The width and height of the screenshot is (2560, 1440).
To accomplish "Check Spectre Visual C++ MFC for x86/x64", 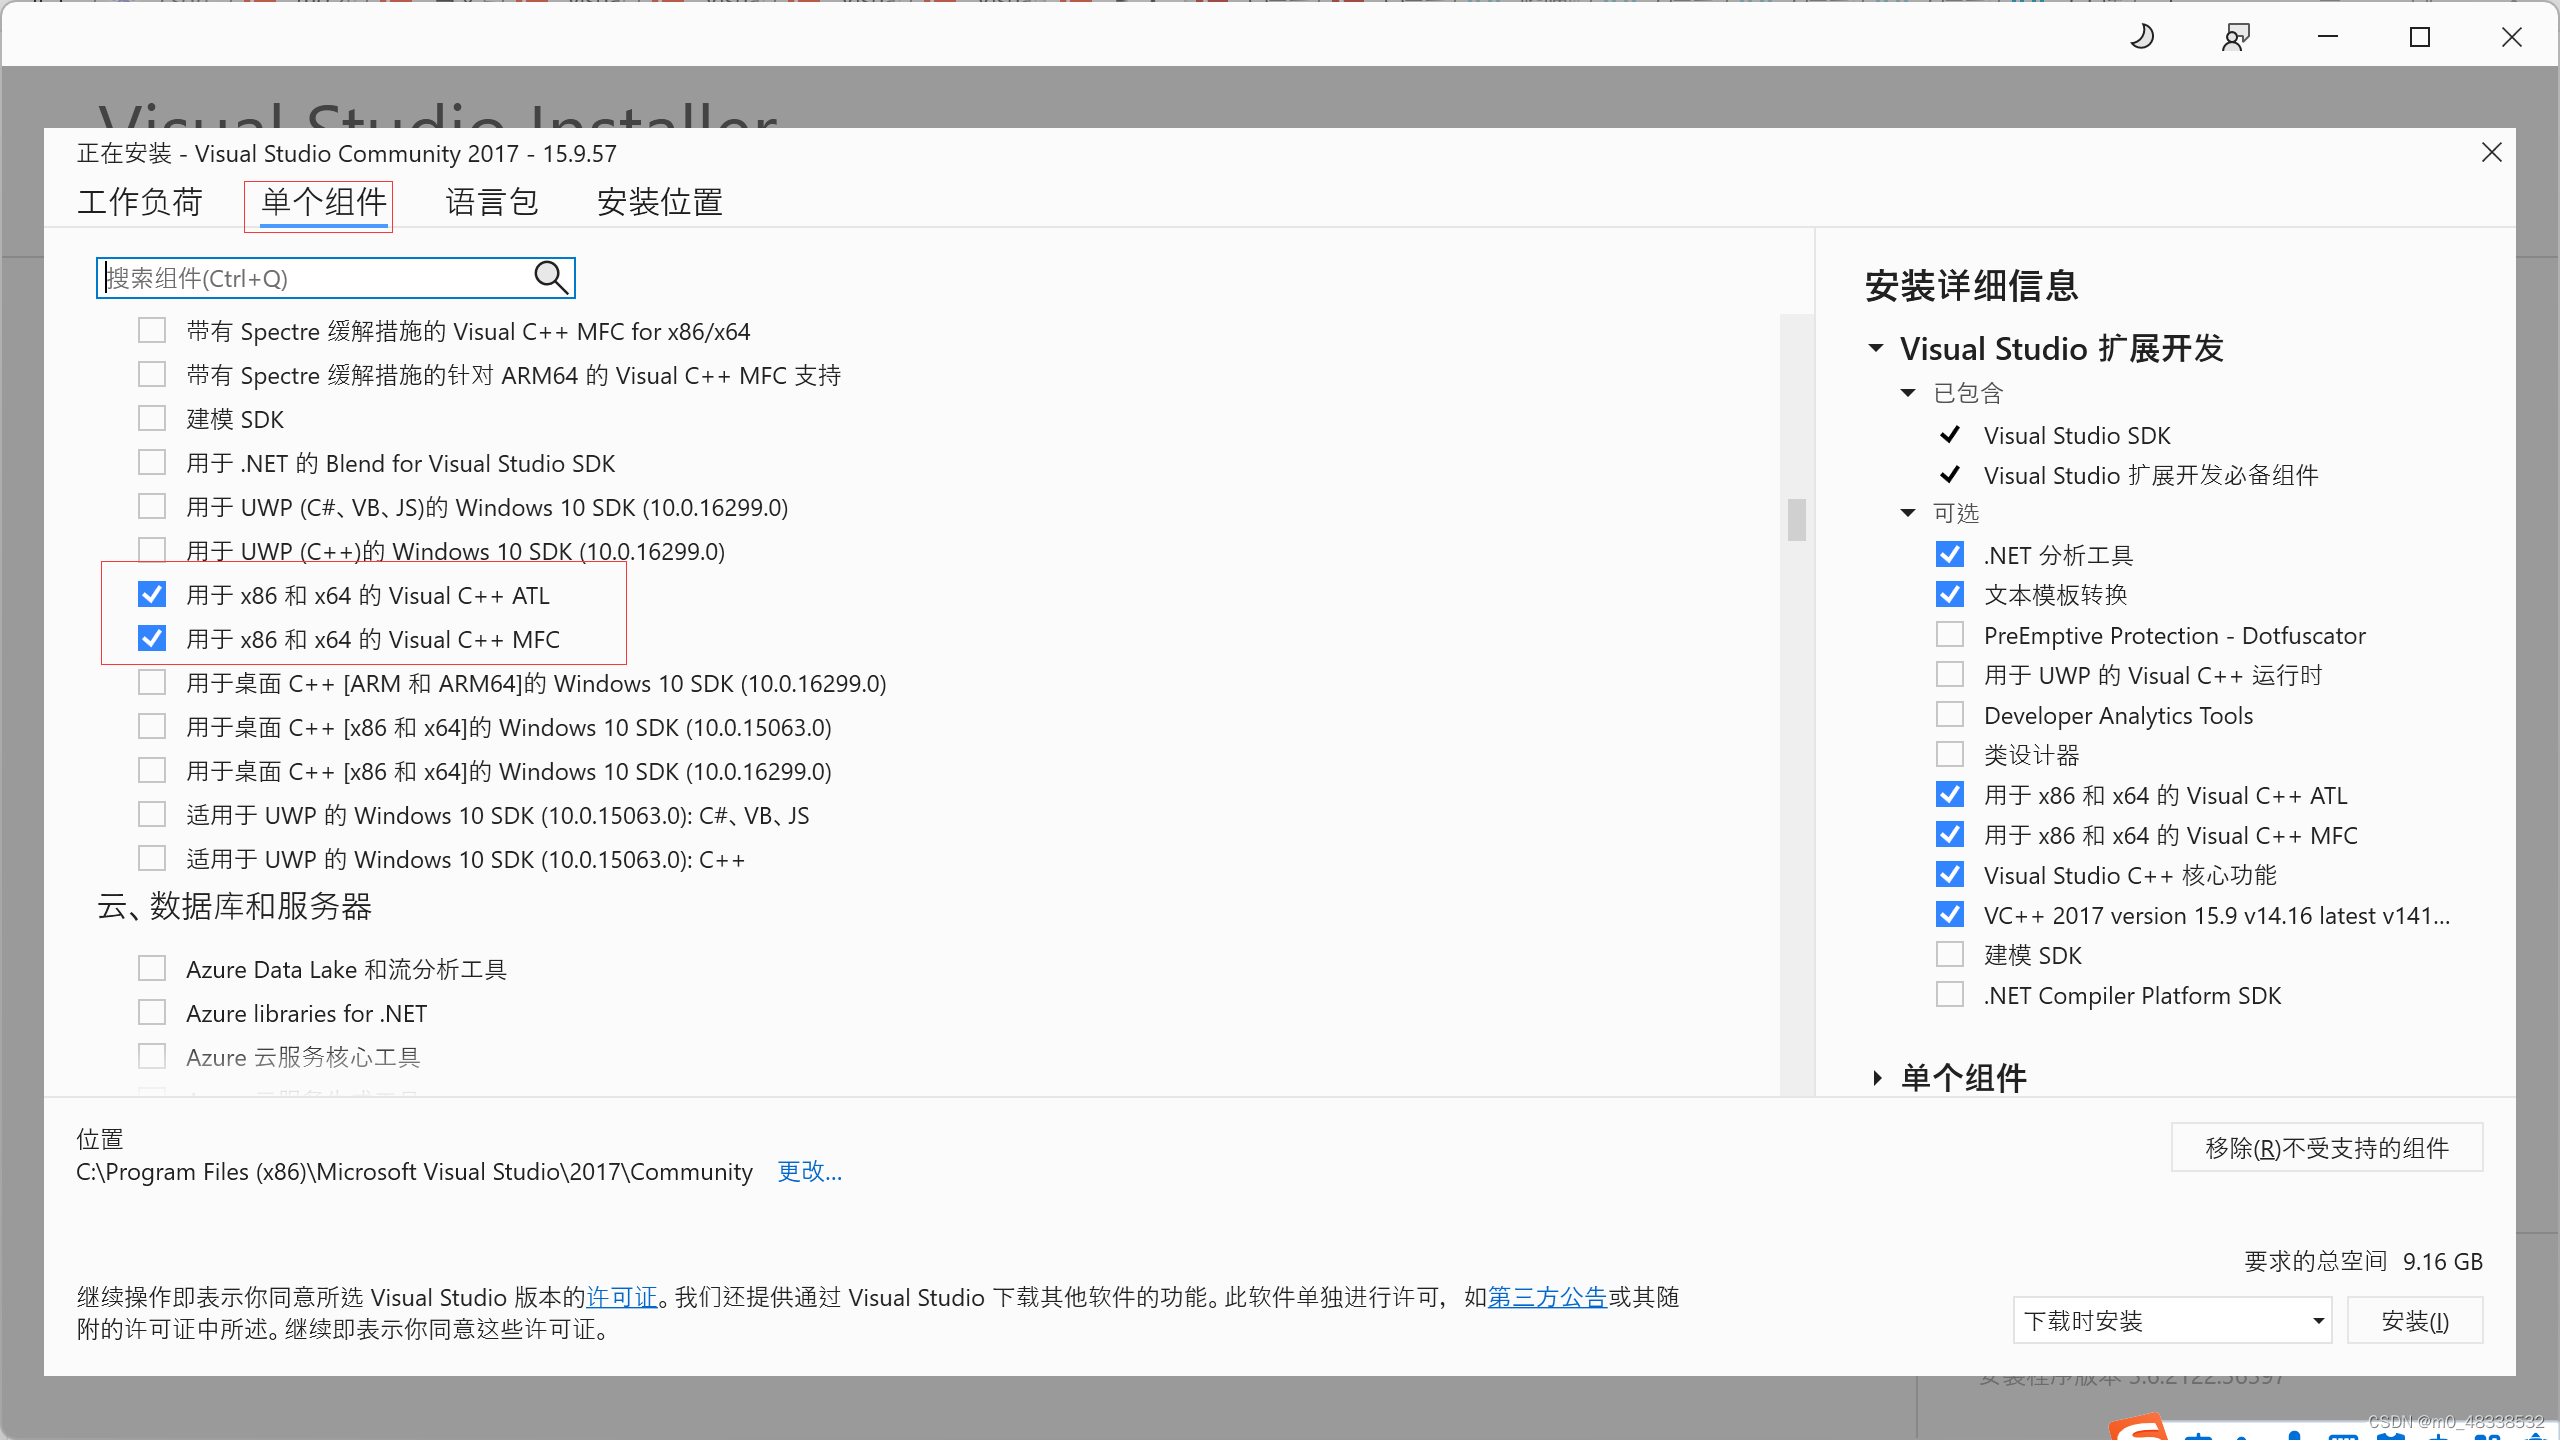I will (152, 330).
